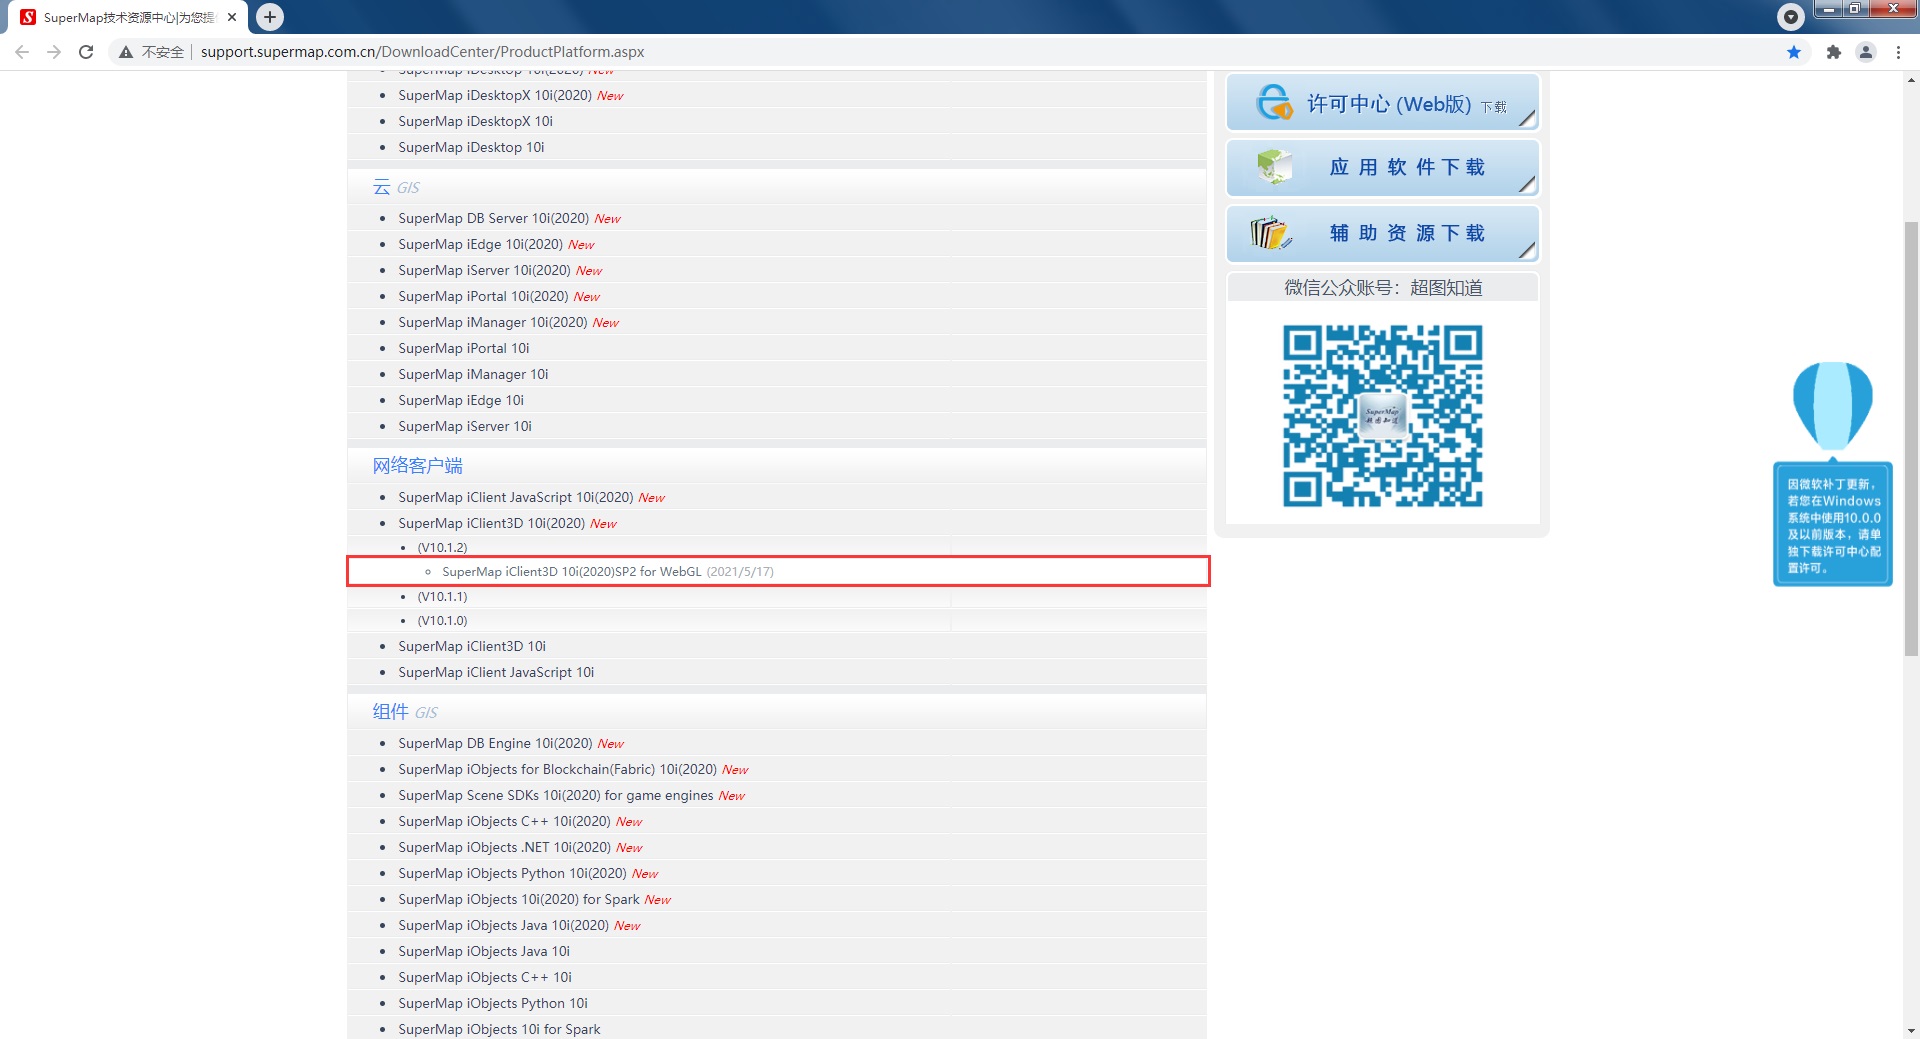Expand the (V10.1.0) version entry

442,621
